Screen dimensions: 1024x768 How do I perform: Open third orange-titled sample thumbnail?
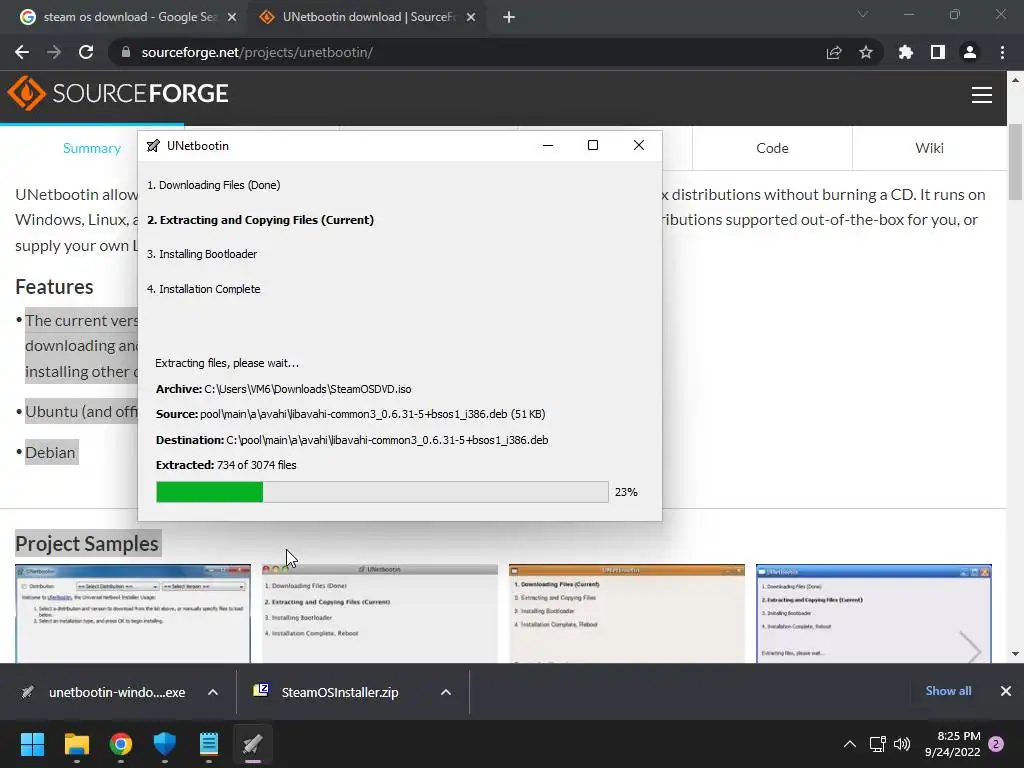pos(626,614)
